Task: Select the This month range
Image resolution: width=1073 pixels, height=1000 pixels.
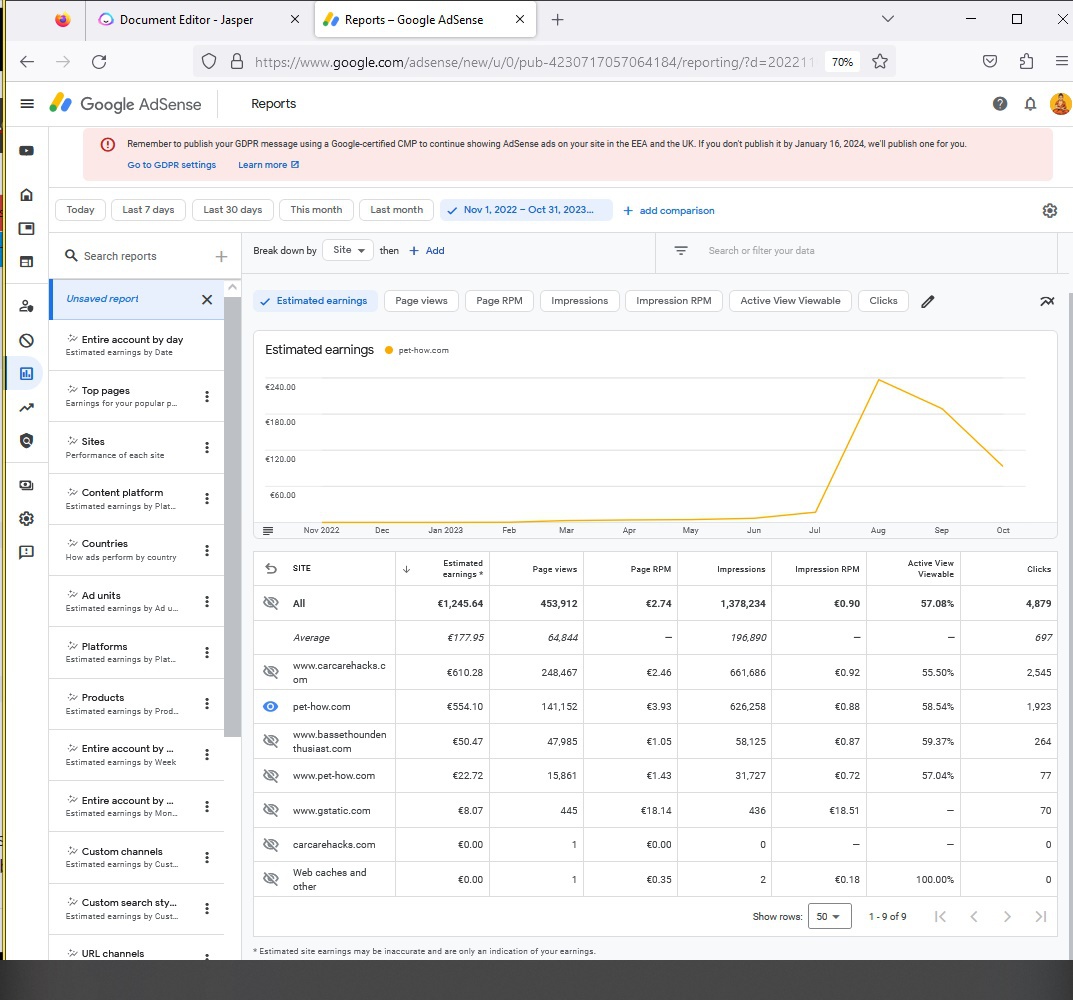Action: [x=316, y=210]
